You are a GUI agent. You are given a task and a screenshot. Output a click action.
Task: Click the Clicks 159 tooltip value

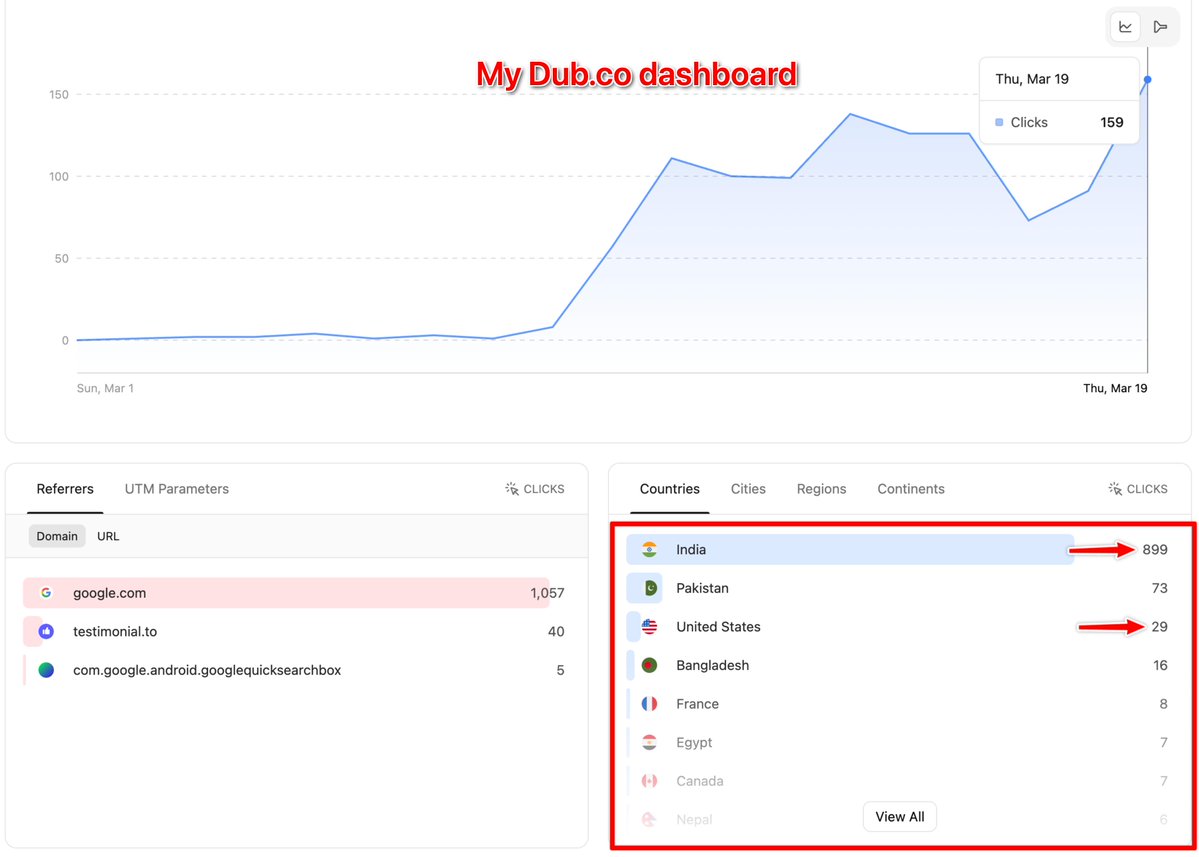[x=1112, y=122]
